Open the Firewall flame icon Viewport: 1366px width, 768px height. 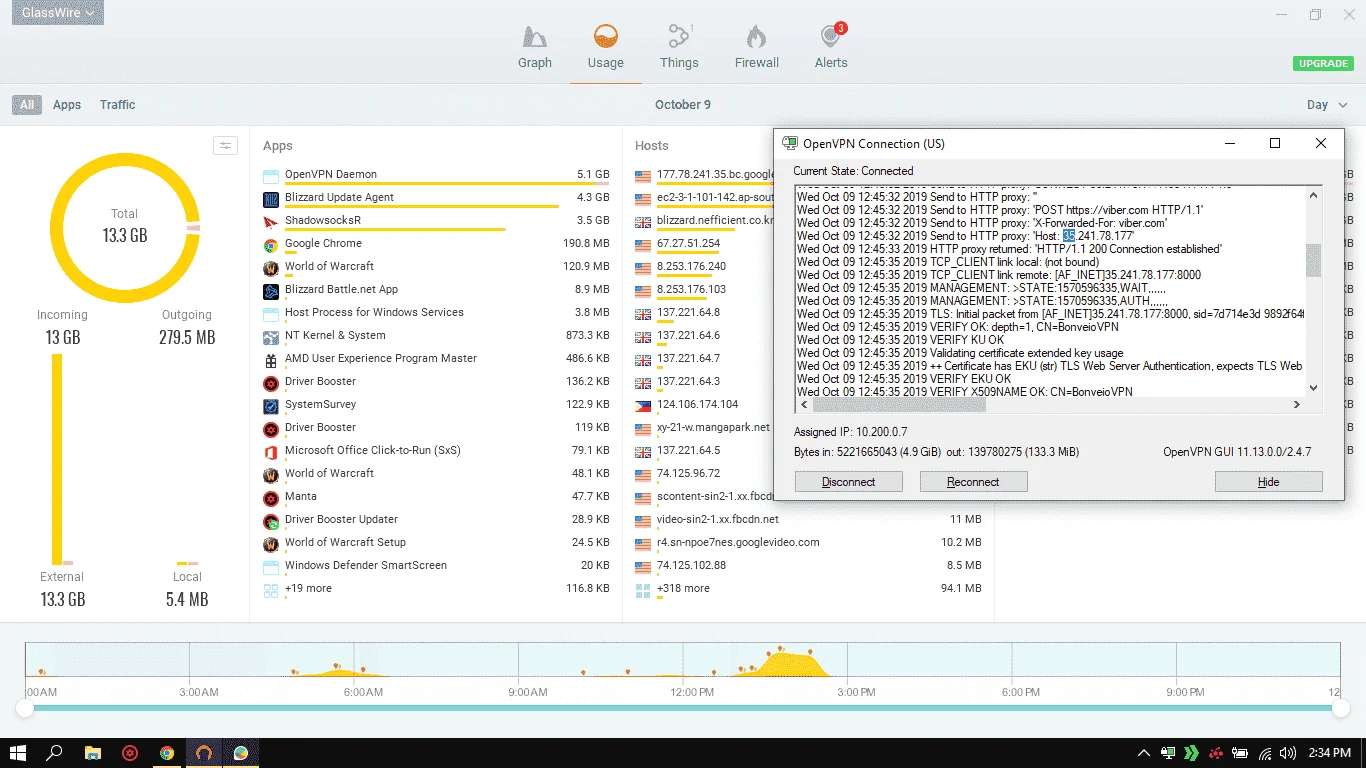coord(756,38)
